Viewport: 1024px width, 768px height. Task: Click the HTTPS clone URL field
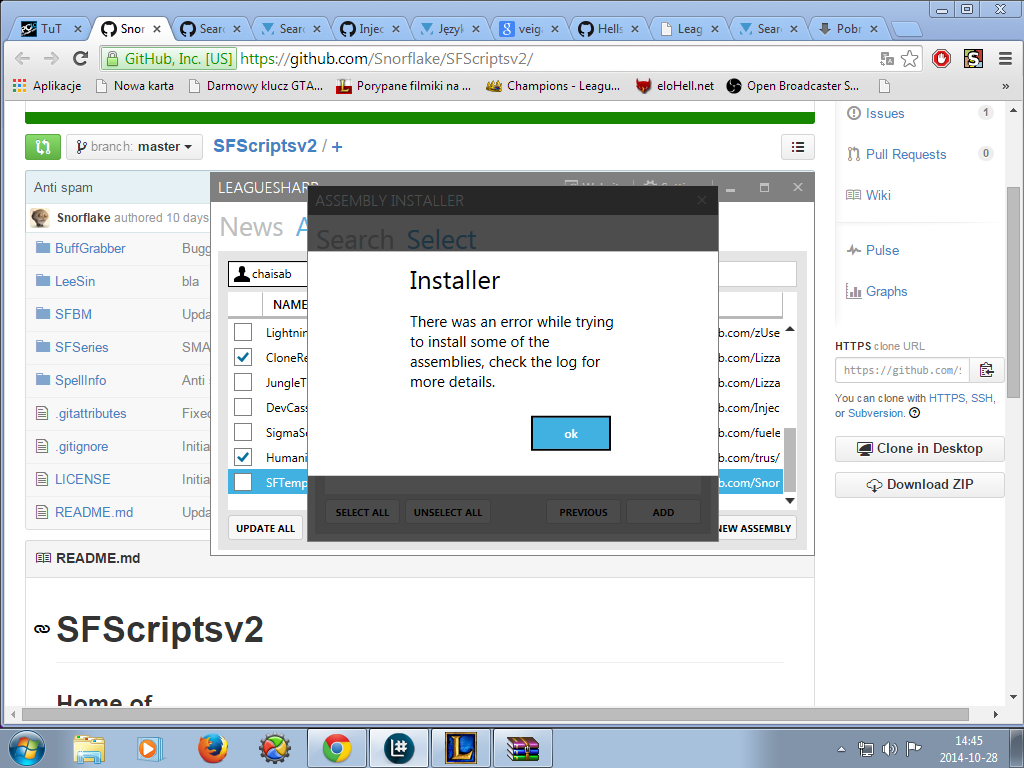(x=902, y=370)
